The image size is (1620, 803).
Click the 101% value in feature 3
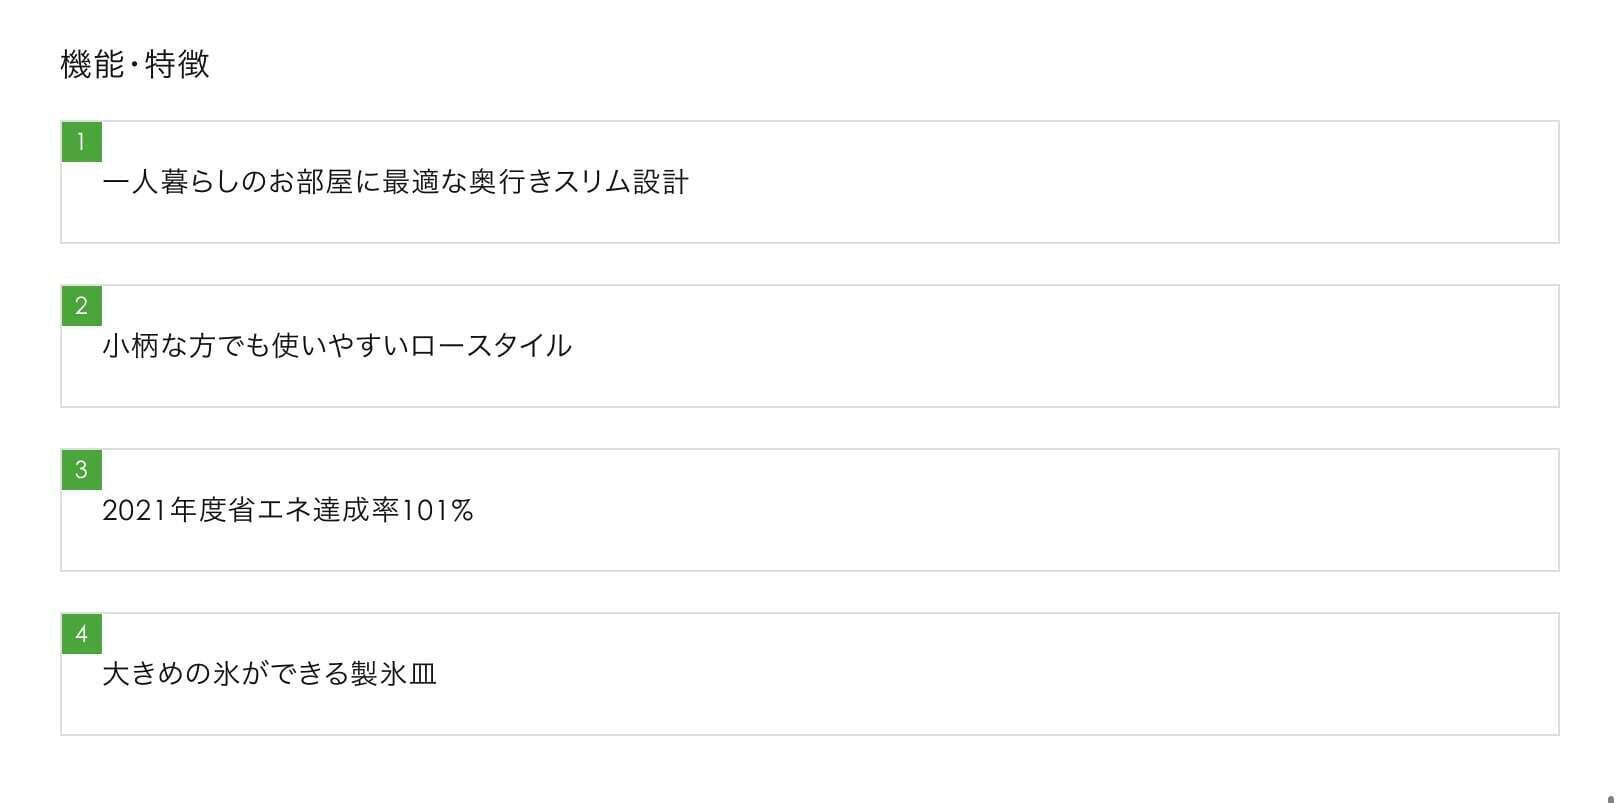point(436,510)
